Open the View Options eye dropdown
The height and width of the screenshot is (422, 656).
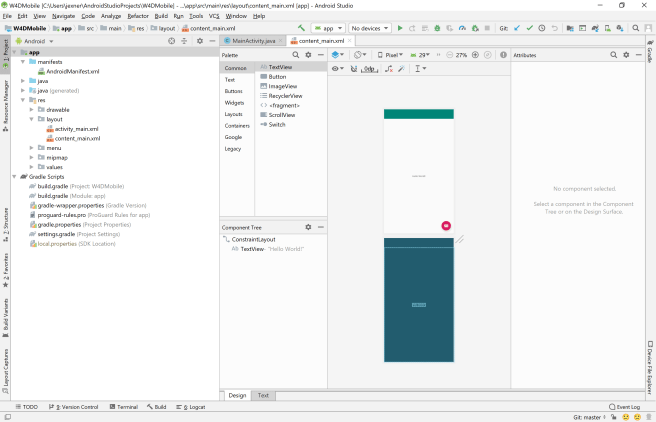pos(336,69)
